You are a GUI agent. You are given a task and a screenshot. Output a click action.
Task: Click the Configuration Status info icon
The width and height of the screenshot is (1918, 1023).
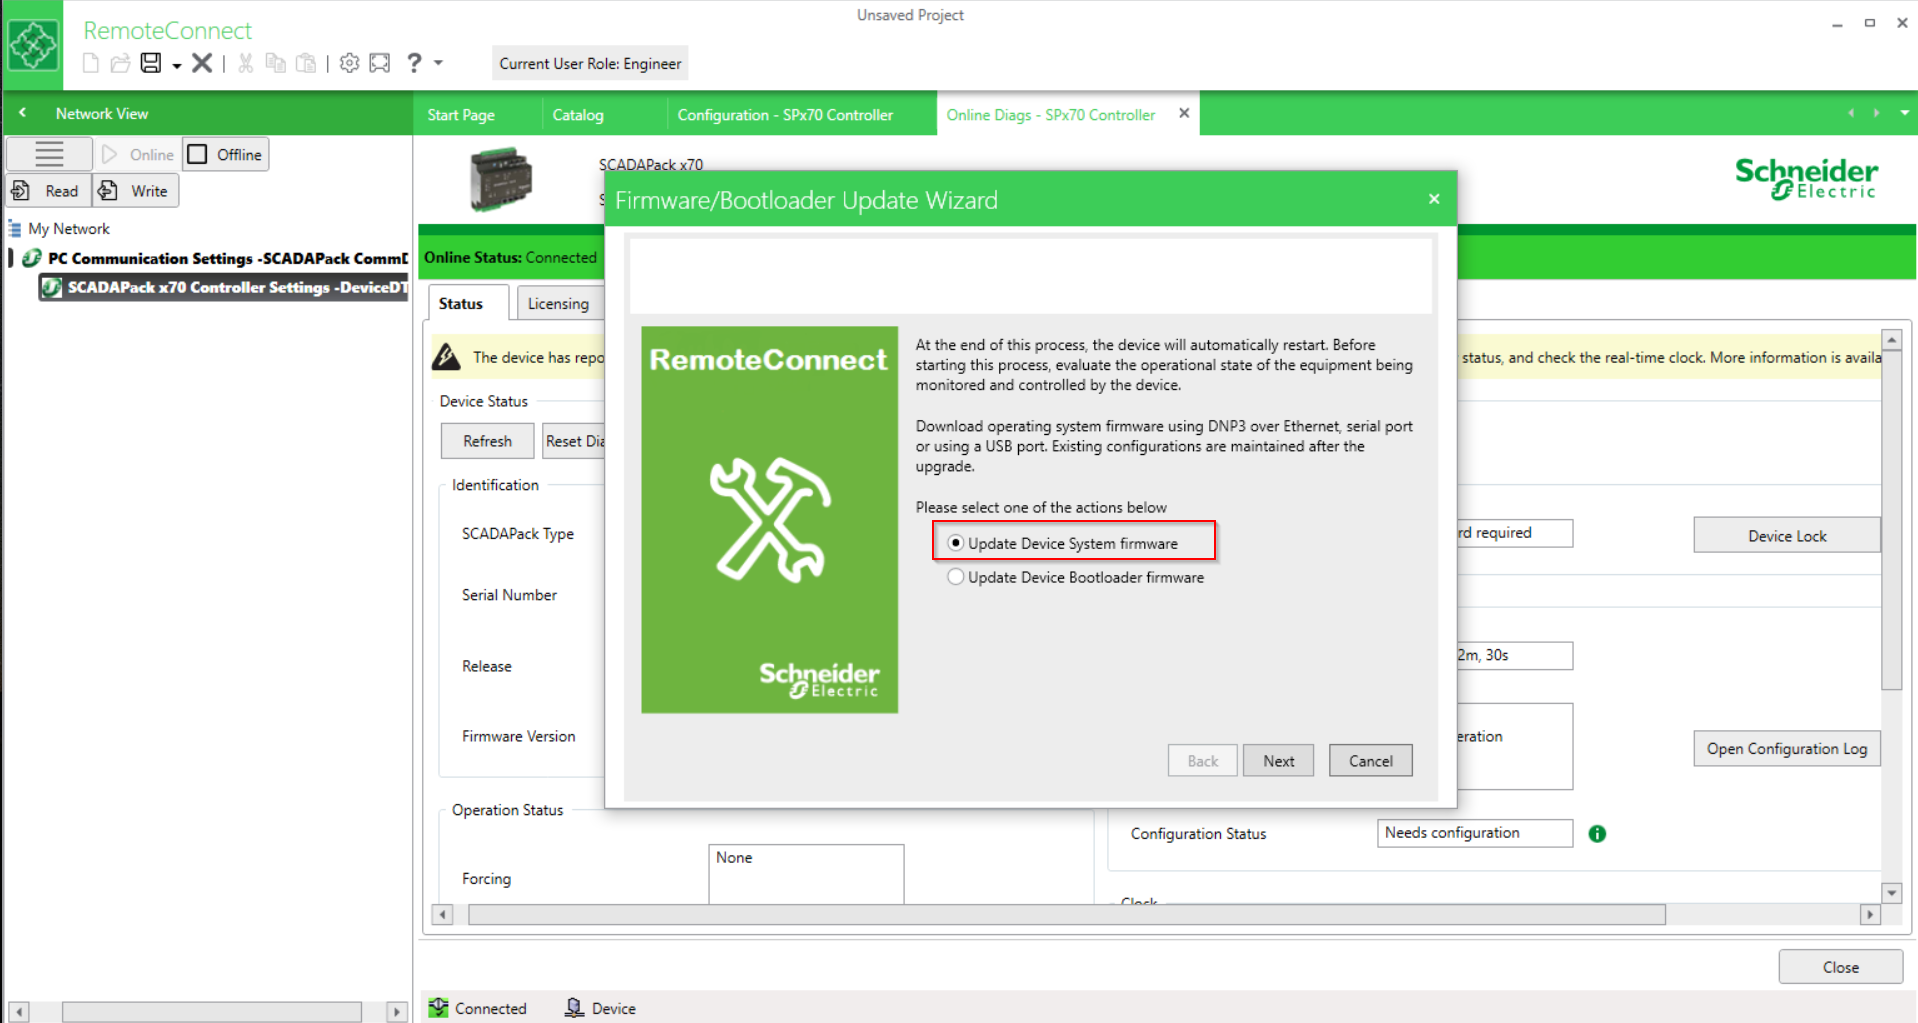1597,834
